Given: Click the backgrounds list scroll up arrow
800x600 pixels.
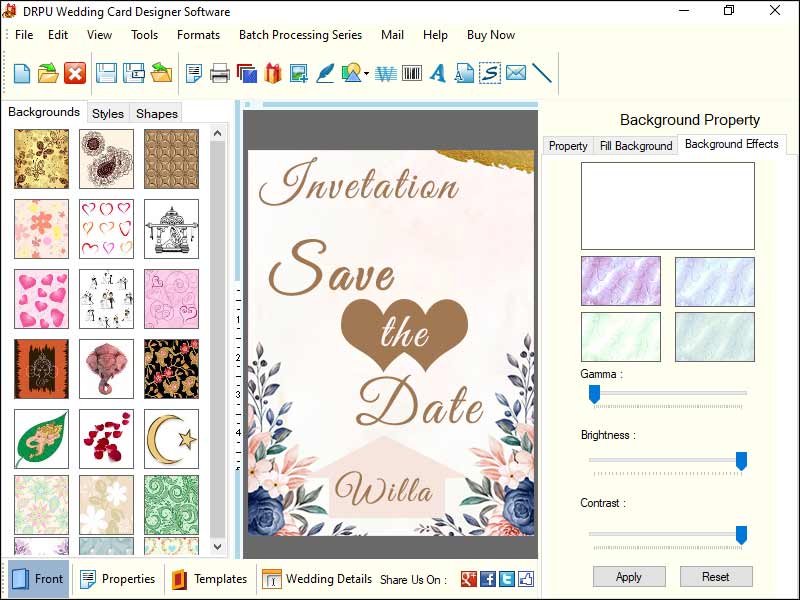Looking at the screenshot, I should point(217,133).
